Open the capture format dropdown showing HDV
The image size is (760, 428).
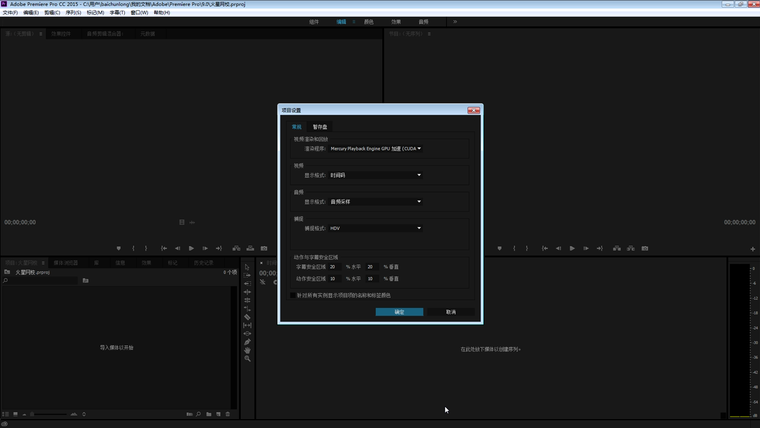(375, 228)
